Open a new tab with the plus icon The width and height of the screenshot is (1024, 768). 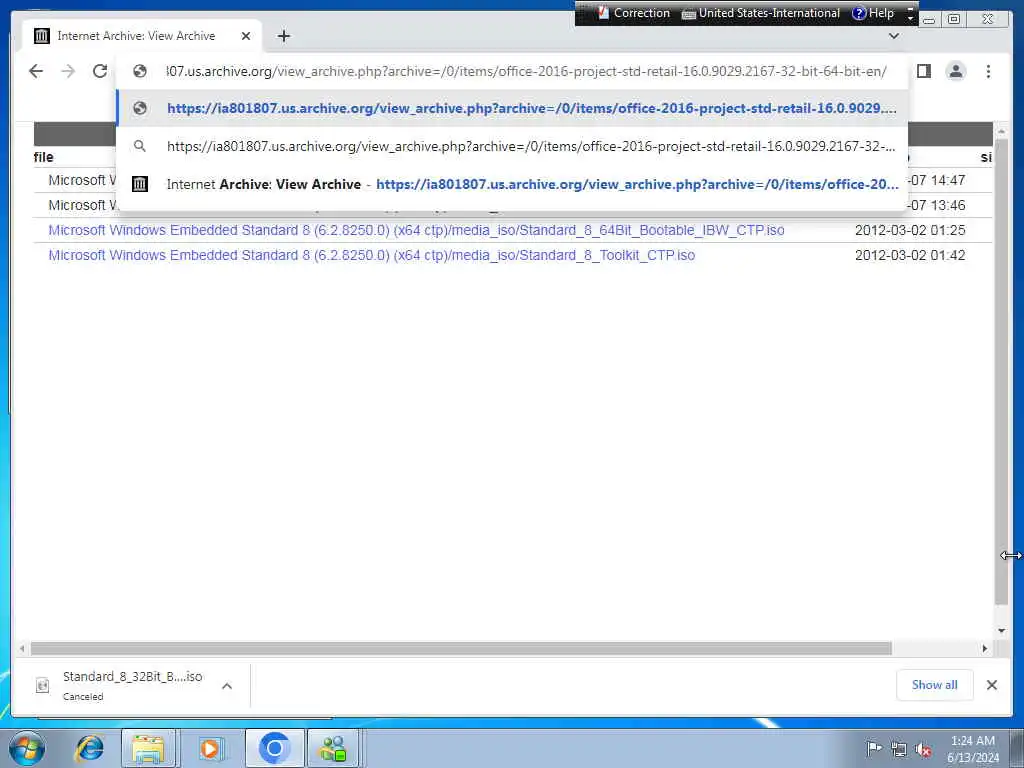point(283,36)
